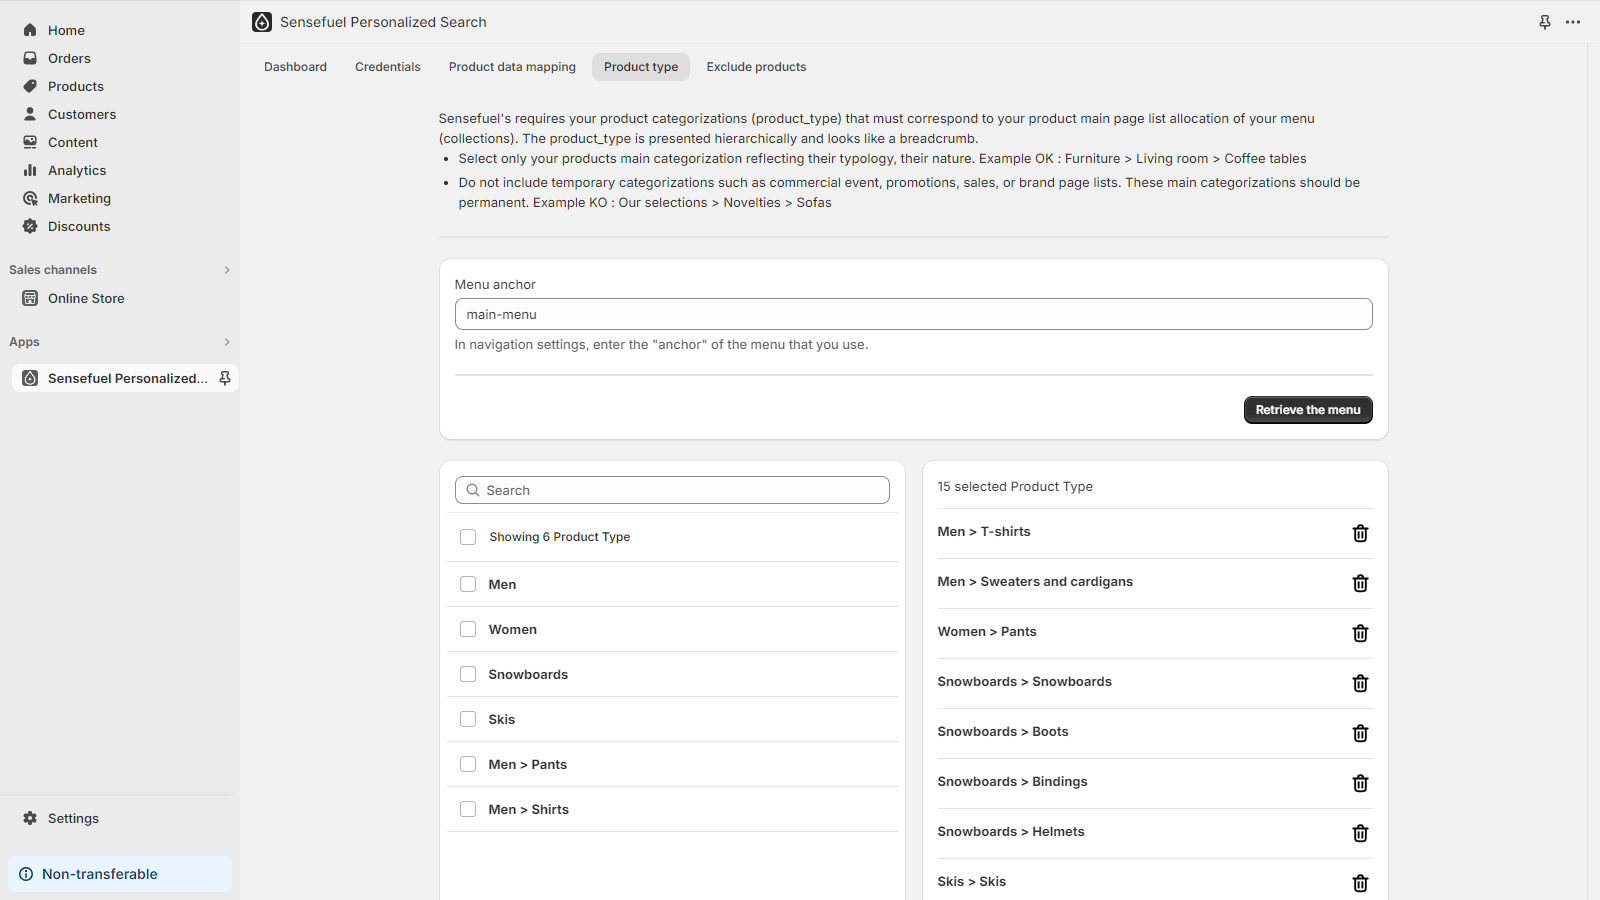Click the Sensefuel app icon in the sidebar
This screenshot has width=1600, height=900.
(30, 378)
